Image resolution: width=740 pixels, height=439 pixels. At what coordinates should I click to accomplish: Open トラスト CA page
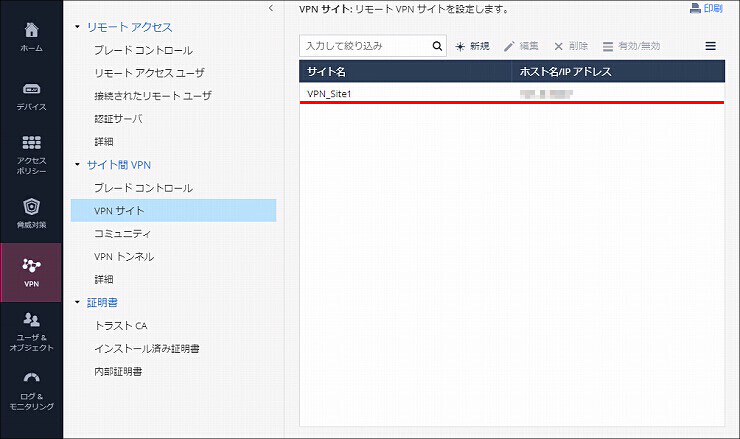click(121, 325)
